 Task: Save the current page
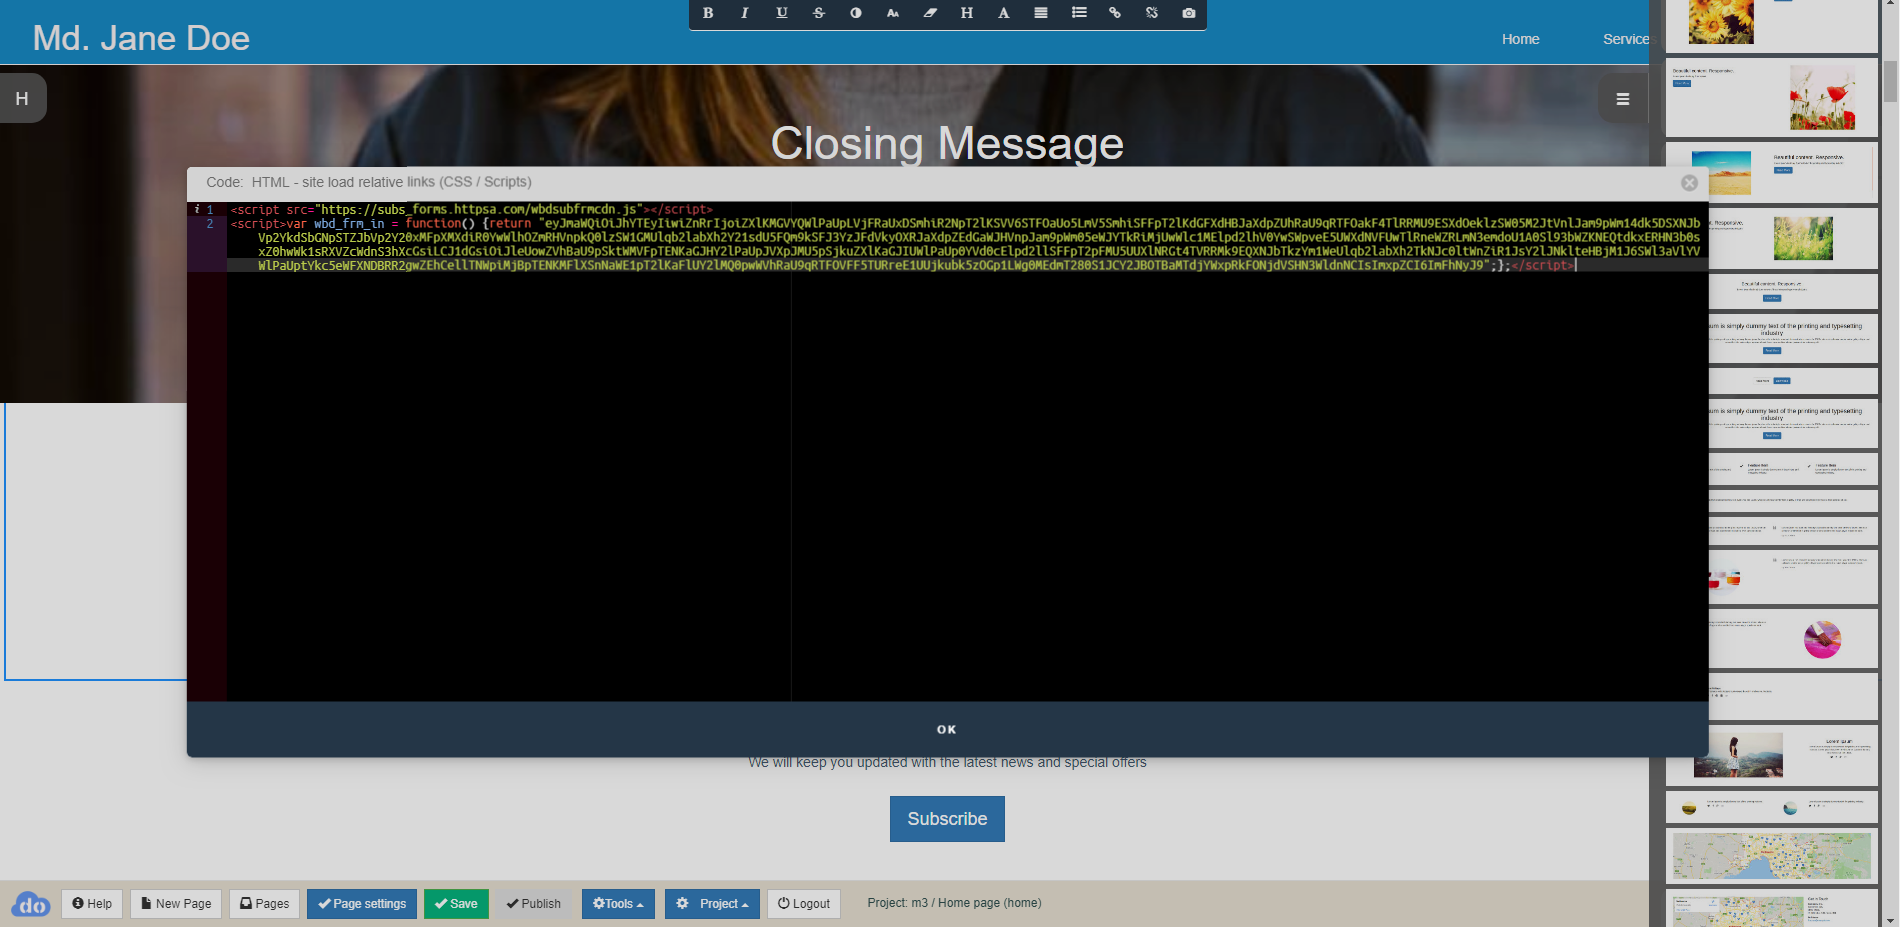[456, 904]
